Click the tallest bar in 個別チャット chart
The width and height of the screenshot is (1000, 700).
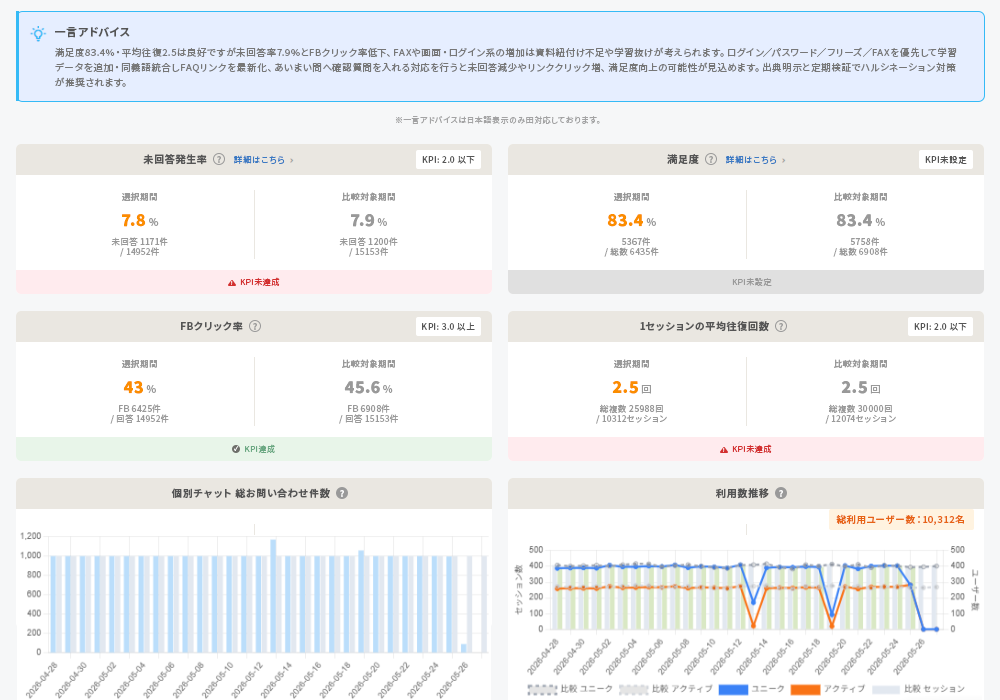coord(273,596)
